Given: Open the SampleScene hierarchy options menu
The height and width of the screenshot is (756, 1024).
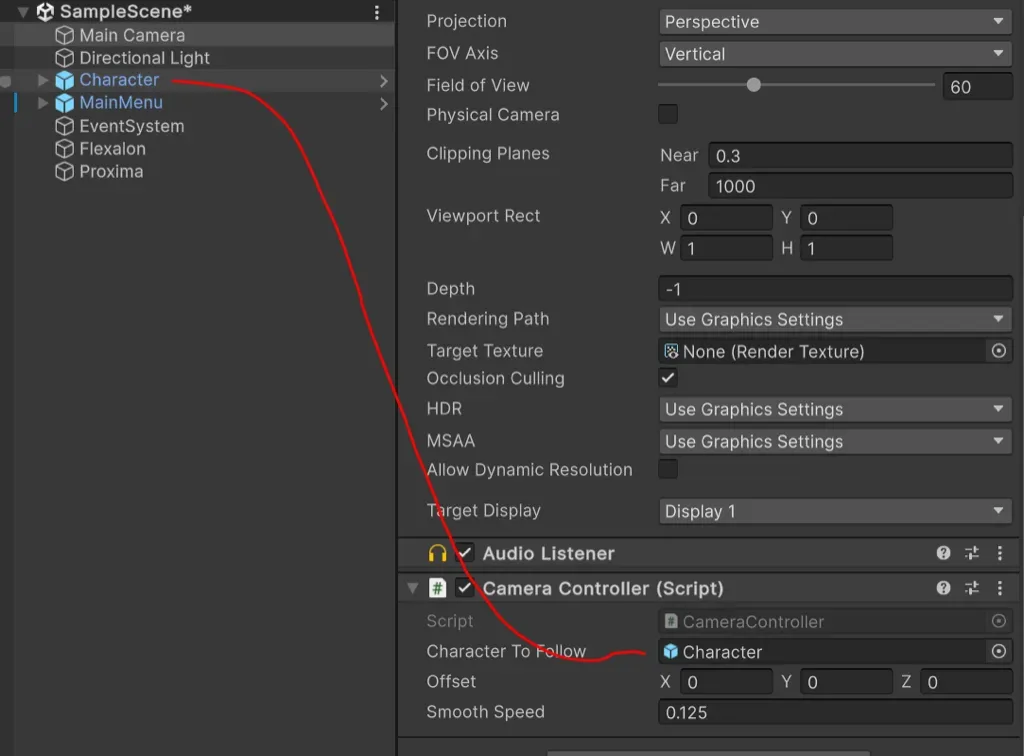Looking at the screenshot, I should (377, 13).
